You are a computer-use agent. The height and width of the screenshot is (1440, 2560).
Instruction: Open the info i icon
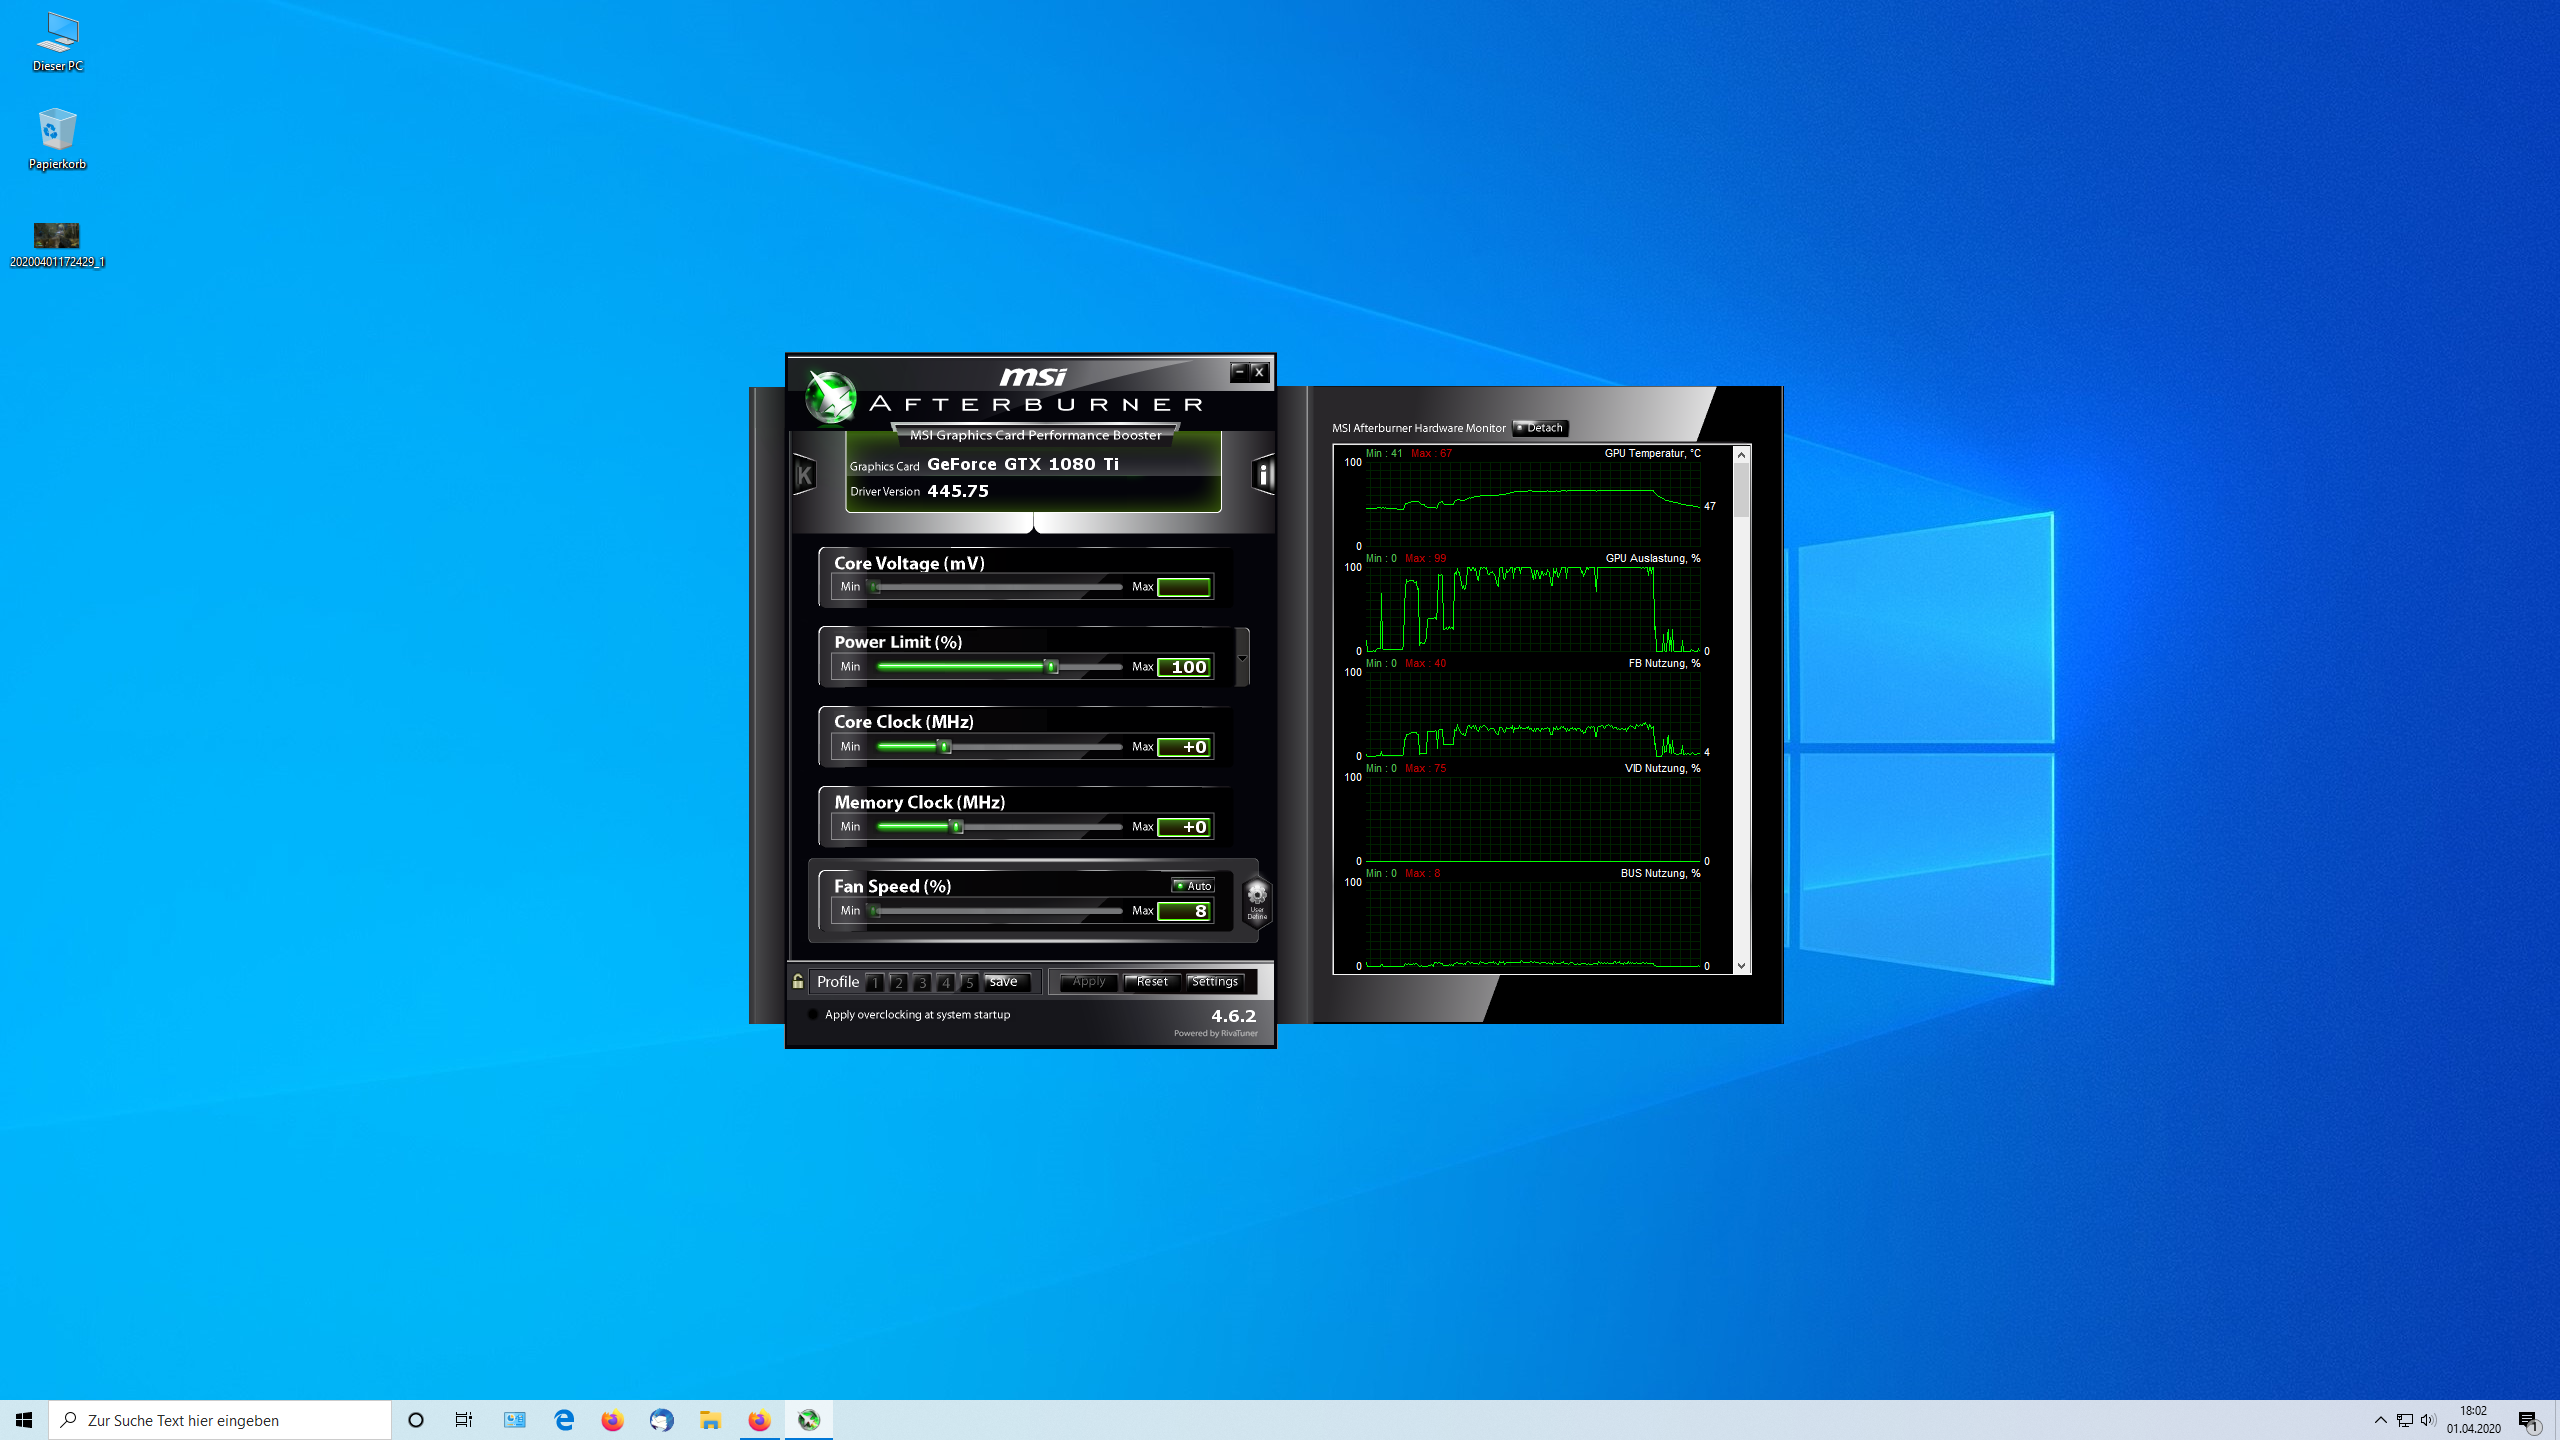click(1263, 474)
